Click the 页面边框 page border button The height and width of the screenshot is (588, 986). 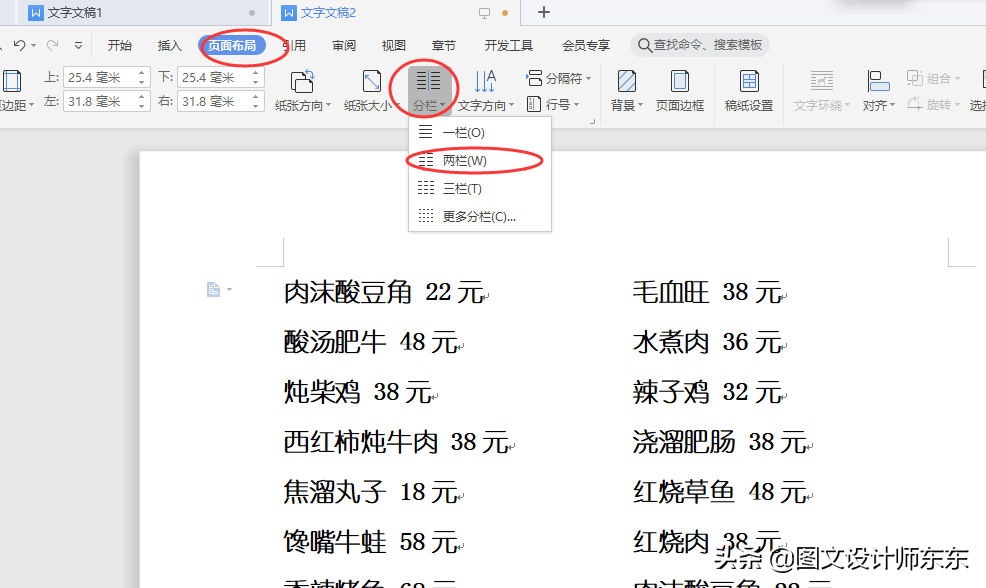[x=680, y=91]
